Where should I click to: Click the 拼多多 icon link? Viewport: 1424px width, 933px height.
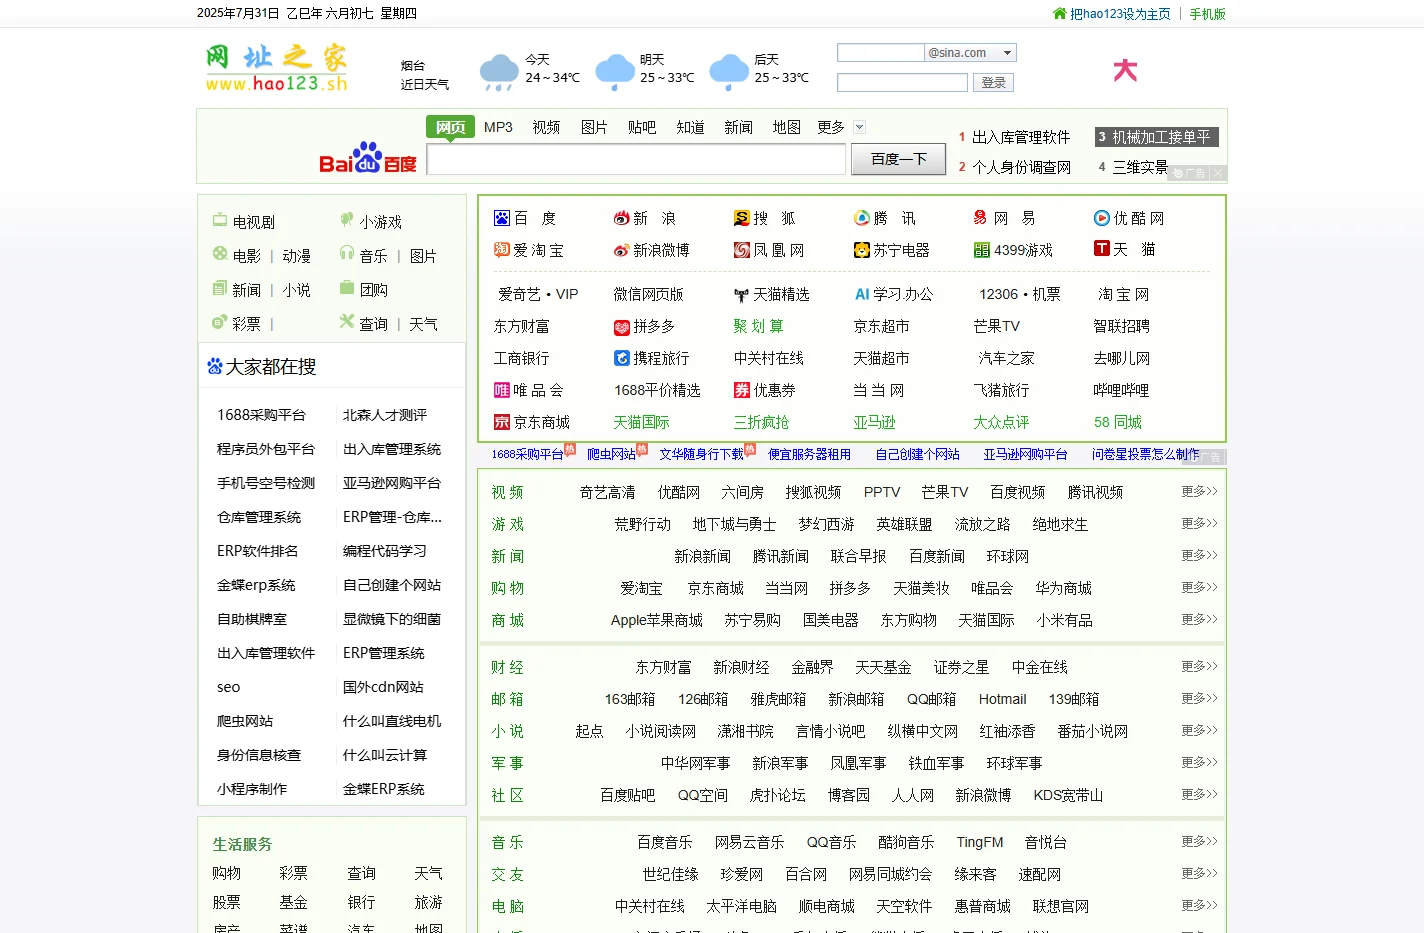pyautogui.click(x=622, y=327)
